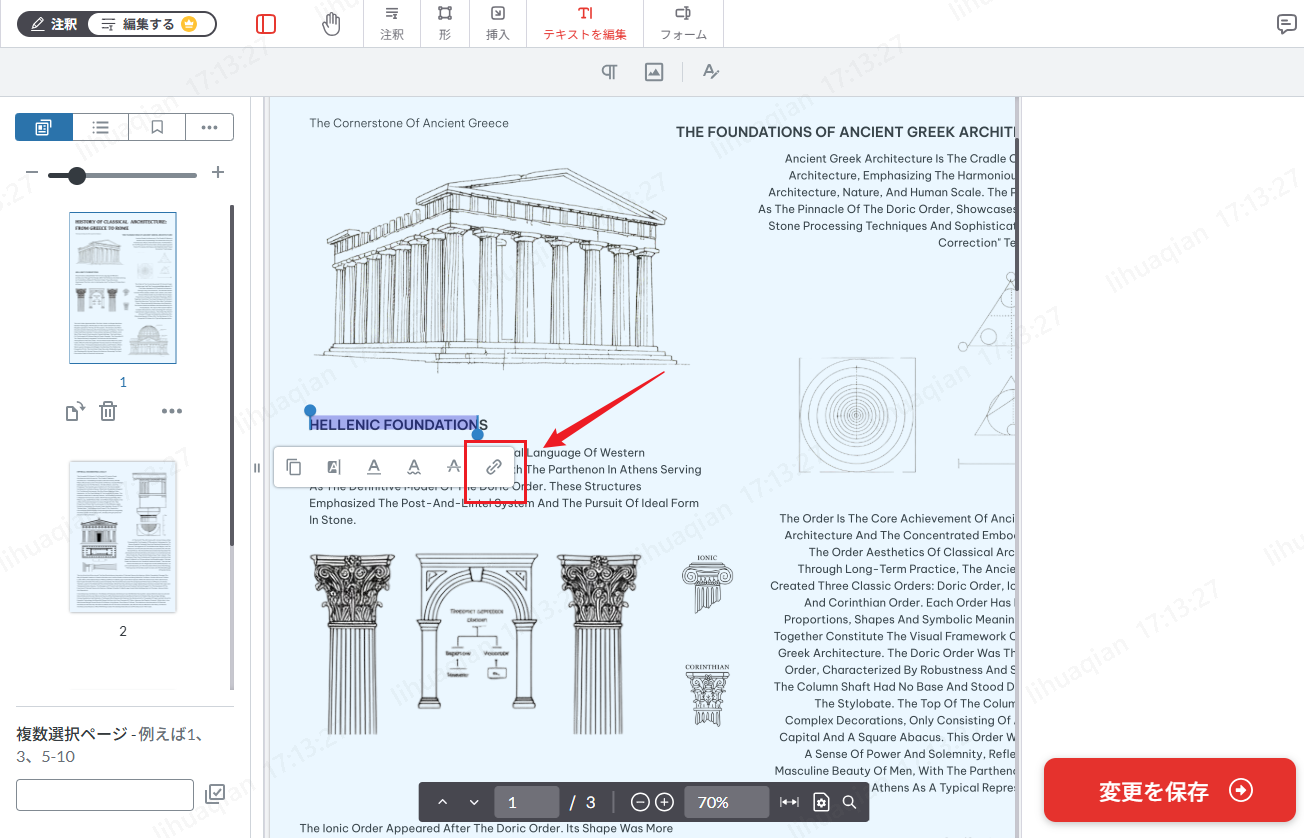Image resolution: width=1304 pixels, height=838 pixels.
Task: Copy selected text icon
Action: point(294,467)
